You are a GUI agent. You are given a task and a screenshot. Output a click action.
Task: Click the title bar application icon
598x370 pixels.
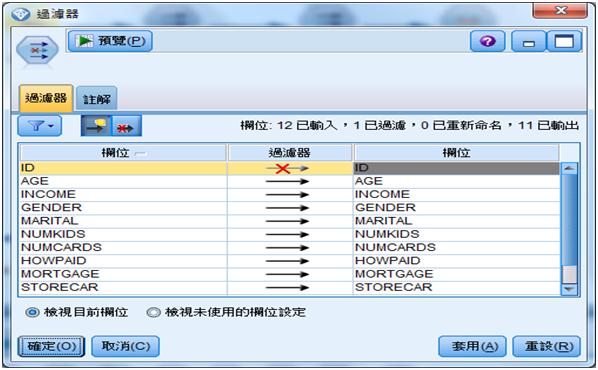(x=21, y=14)
